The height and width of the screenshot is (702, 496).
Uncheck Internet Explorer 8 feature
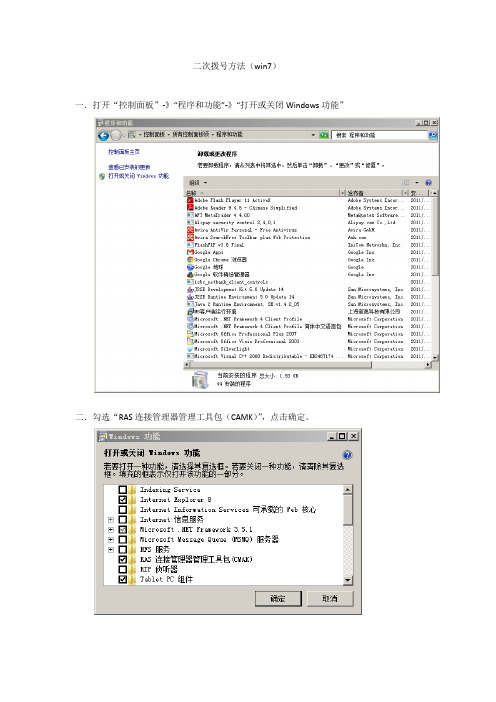(x=123, y=500)
